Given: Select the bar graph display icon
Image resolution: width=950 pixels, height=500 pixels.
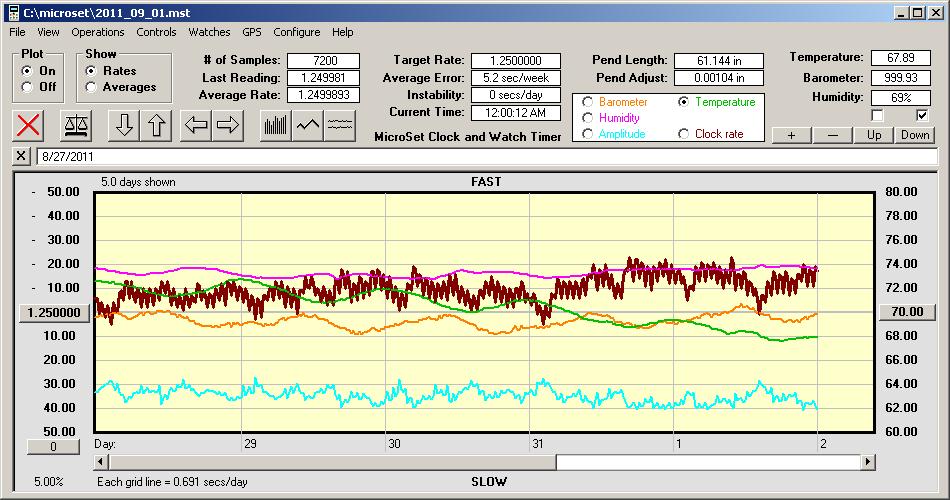Looking at the screenshot, I should (x=276, y=125).
